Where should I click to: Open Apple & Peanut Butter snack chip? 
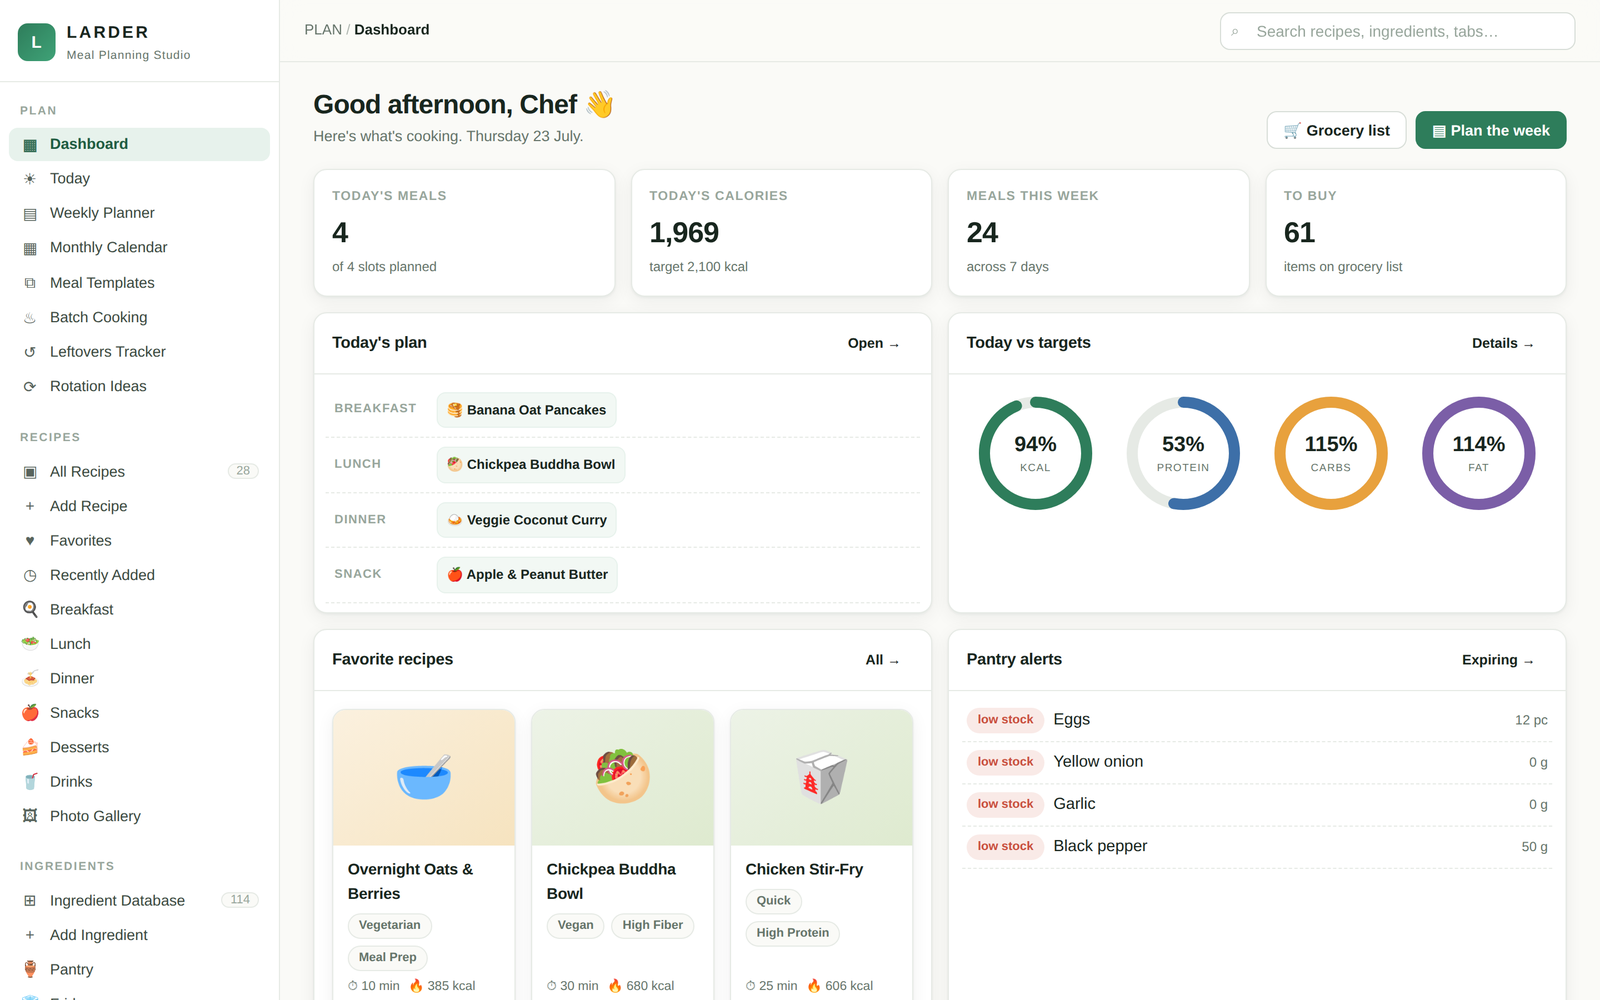tap(527, 575)
